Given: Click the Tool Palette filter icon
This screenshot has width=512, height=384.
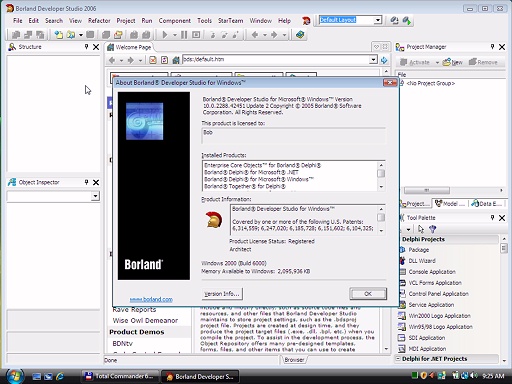Looking at the screenshot, I should coord(433,229).
